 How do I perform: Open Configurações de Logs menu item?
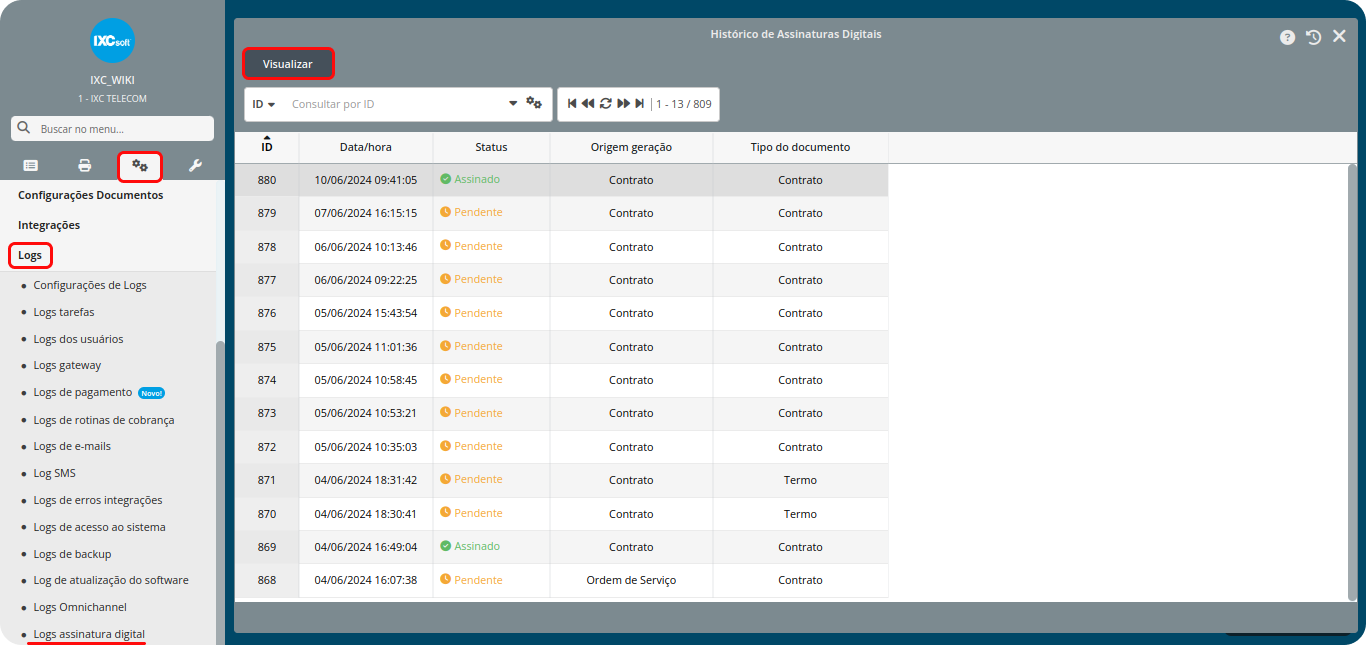[x=90, y=285]
